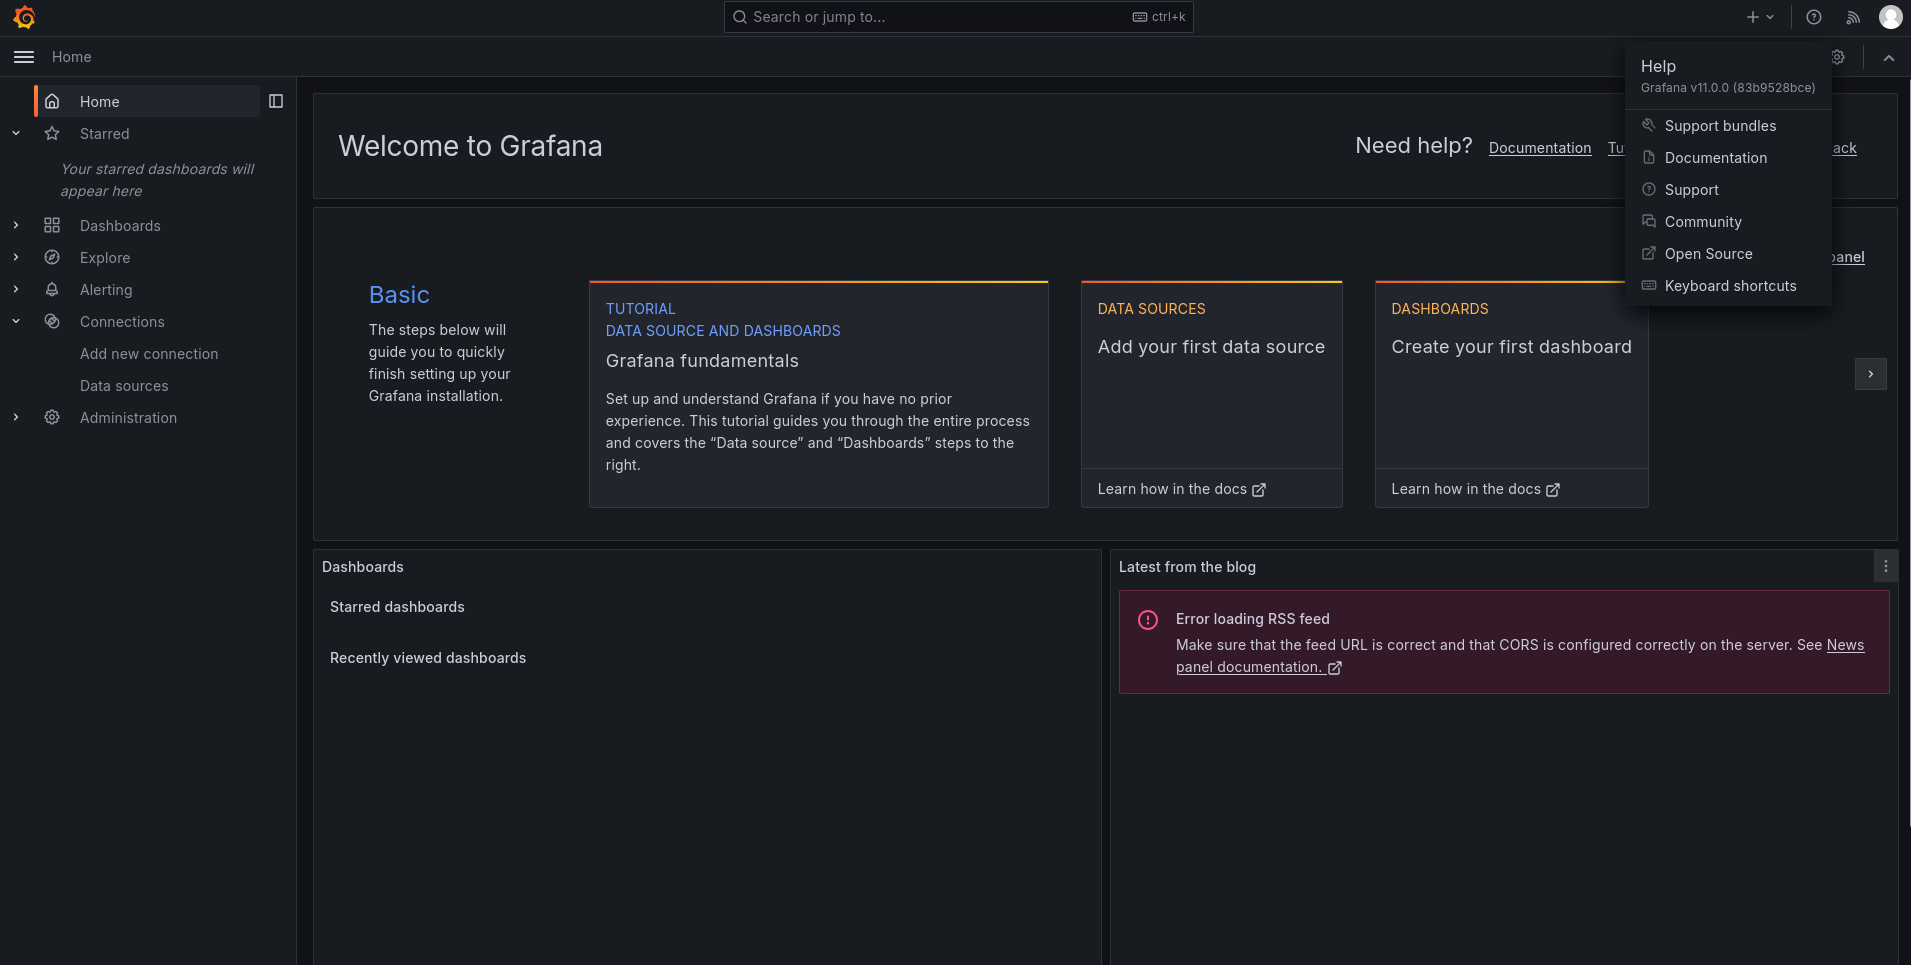Open Data sources in sidebar

pyautogui.click(x=124, y=386)
